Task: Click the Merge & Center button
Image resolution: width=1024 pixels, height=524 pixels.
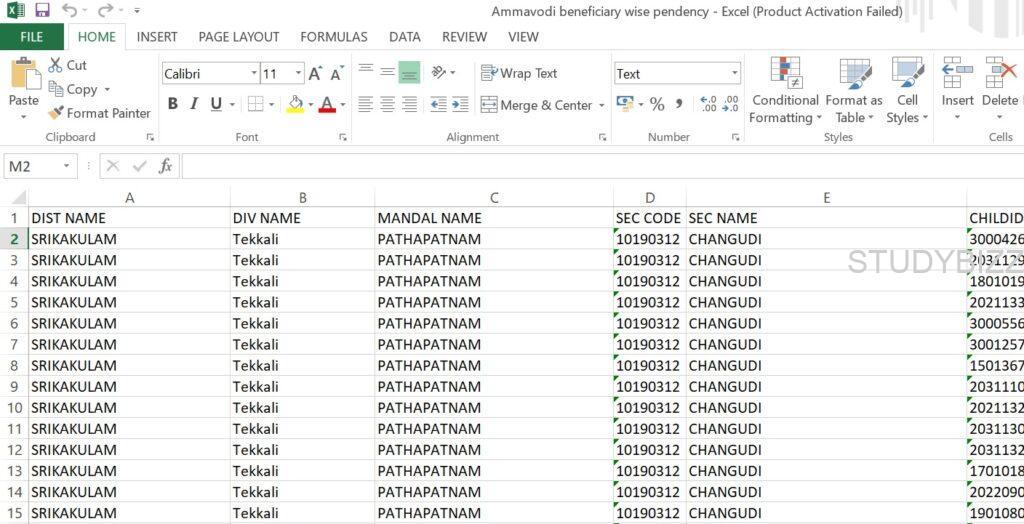Action: (x=537, y=105)
